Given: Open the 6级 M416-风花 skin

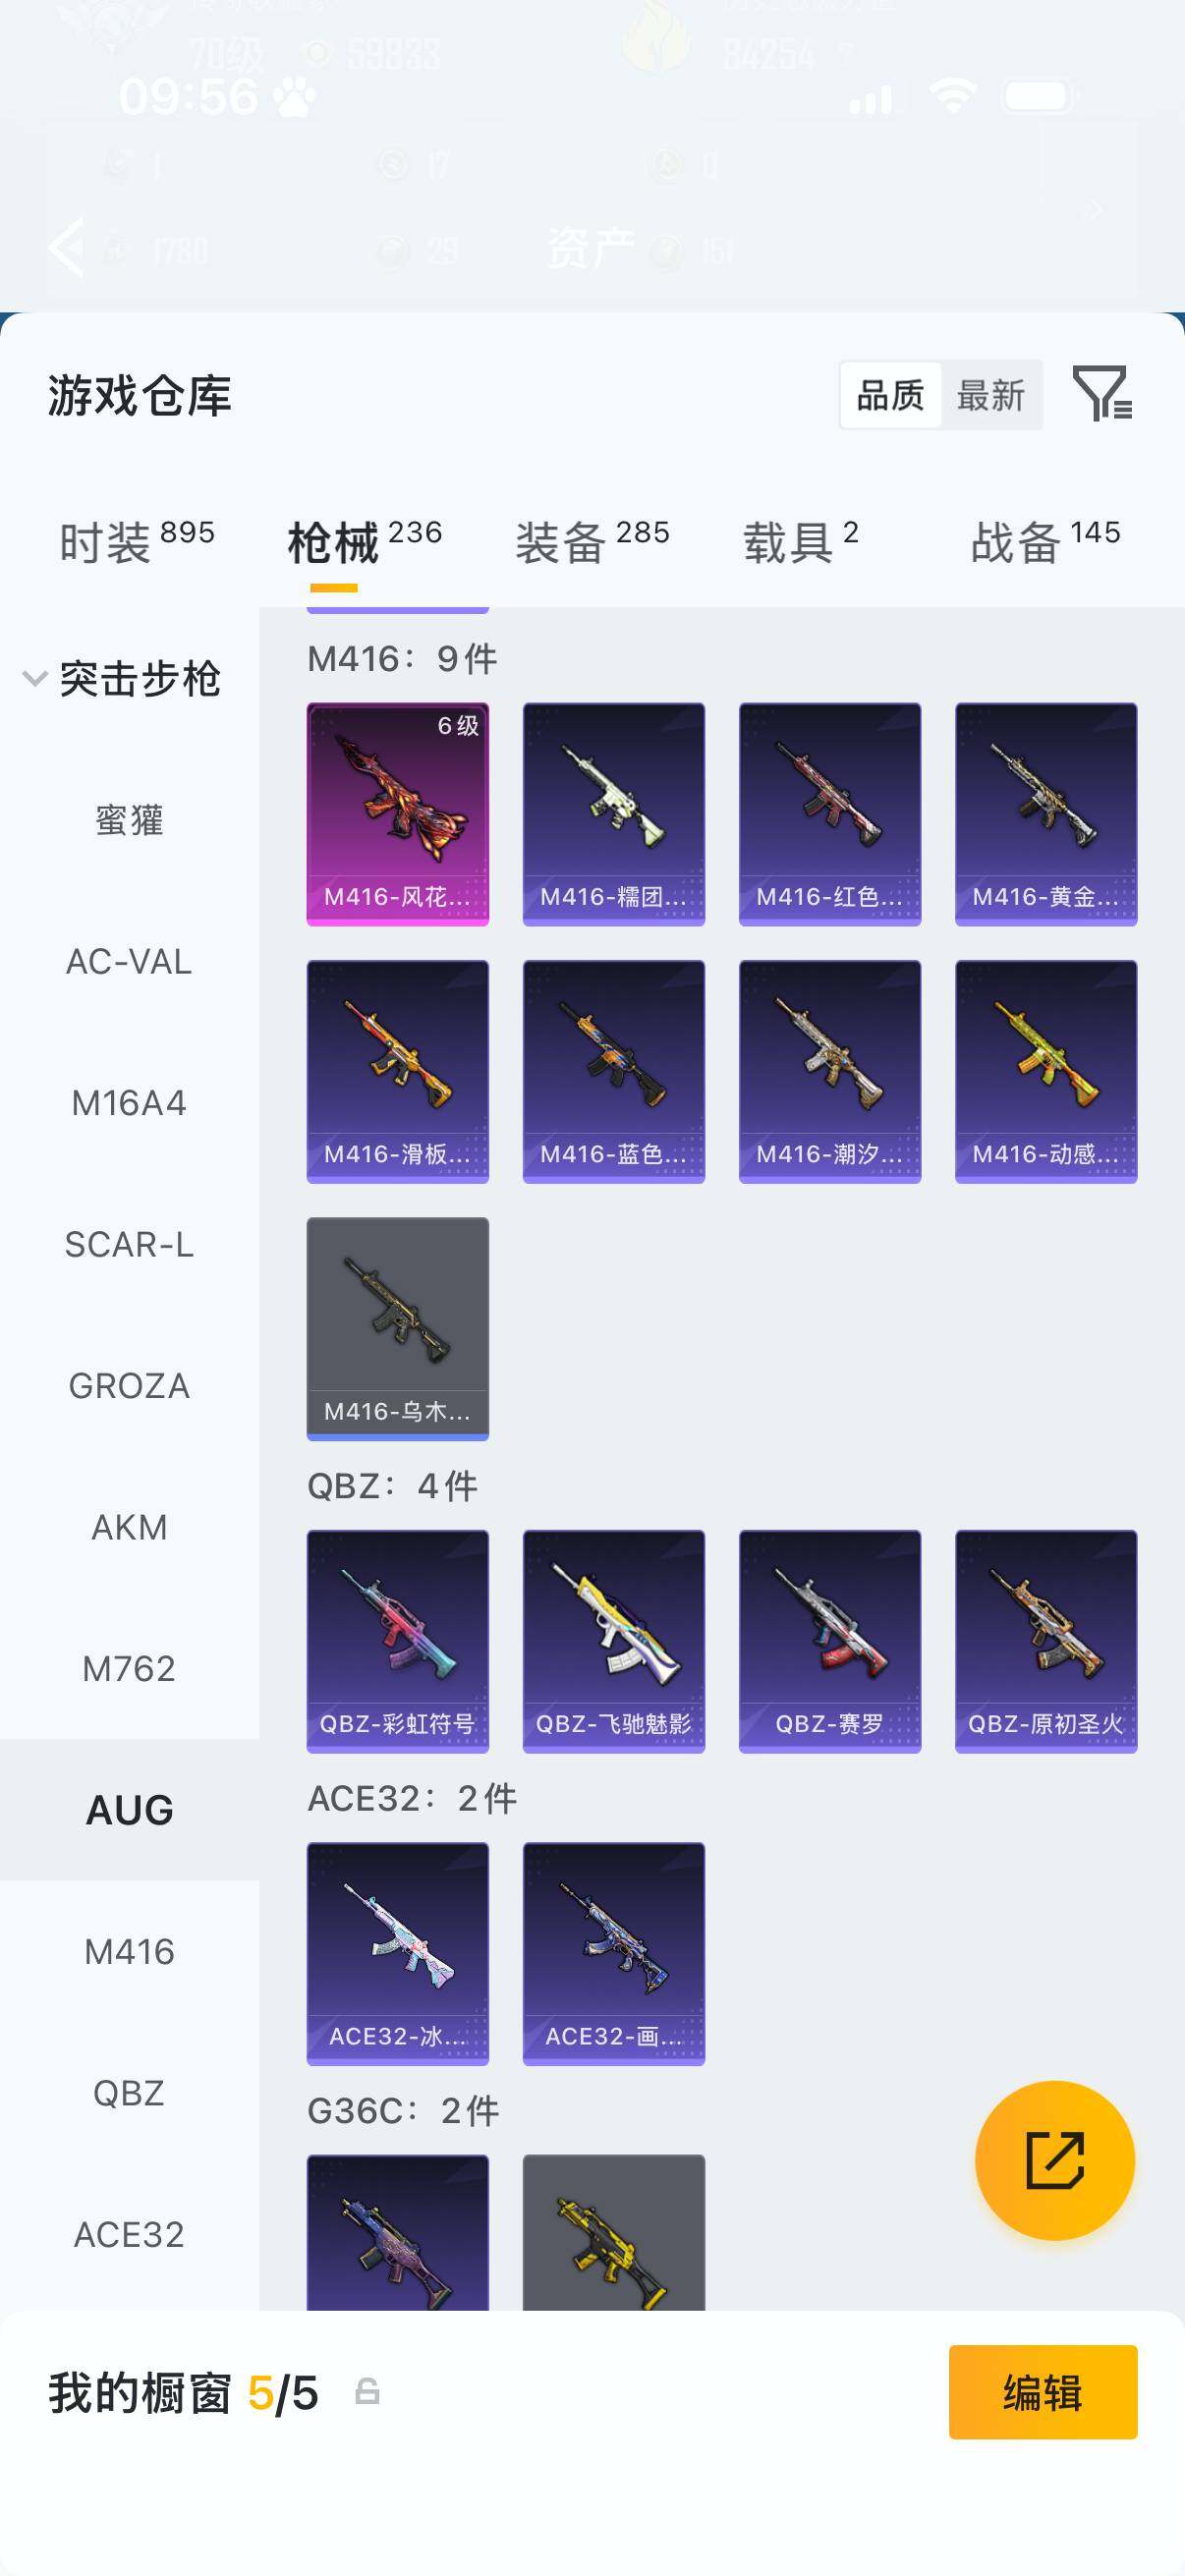Looking at the screenshot, I should tap(397, 814).
